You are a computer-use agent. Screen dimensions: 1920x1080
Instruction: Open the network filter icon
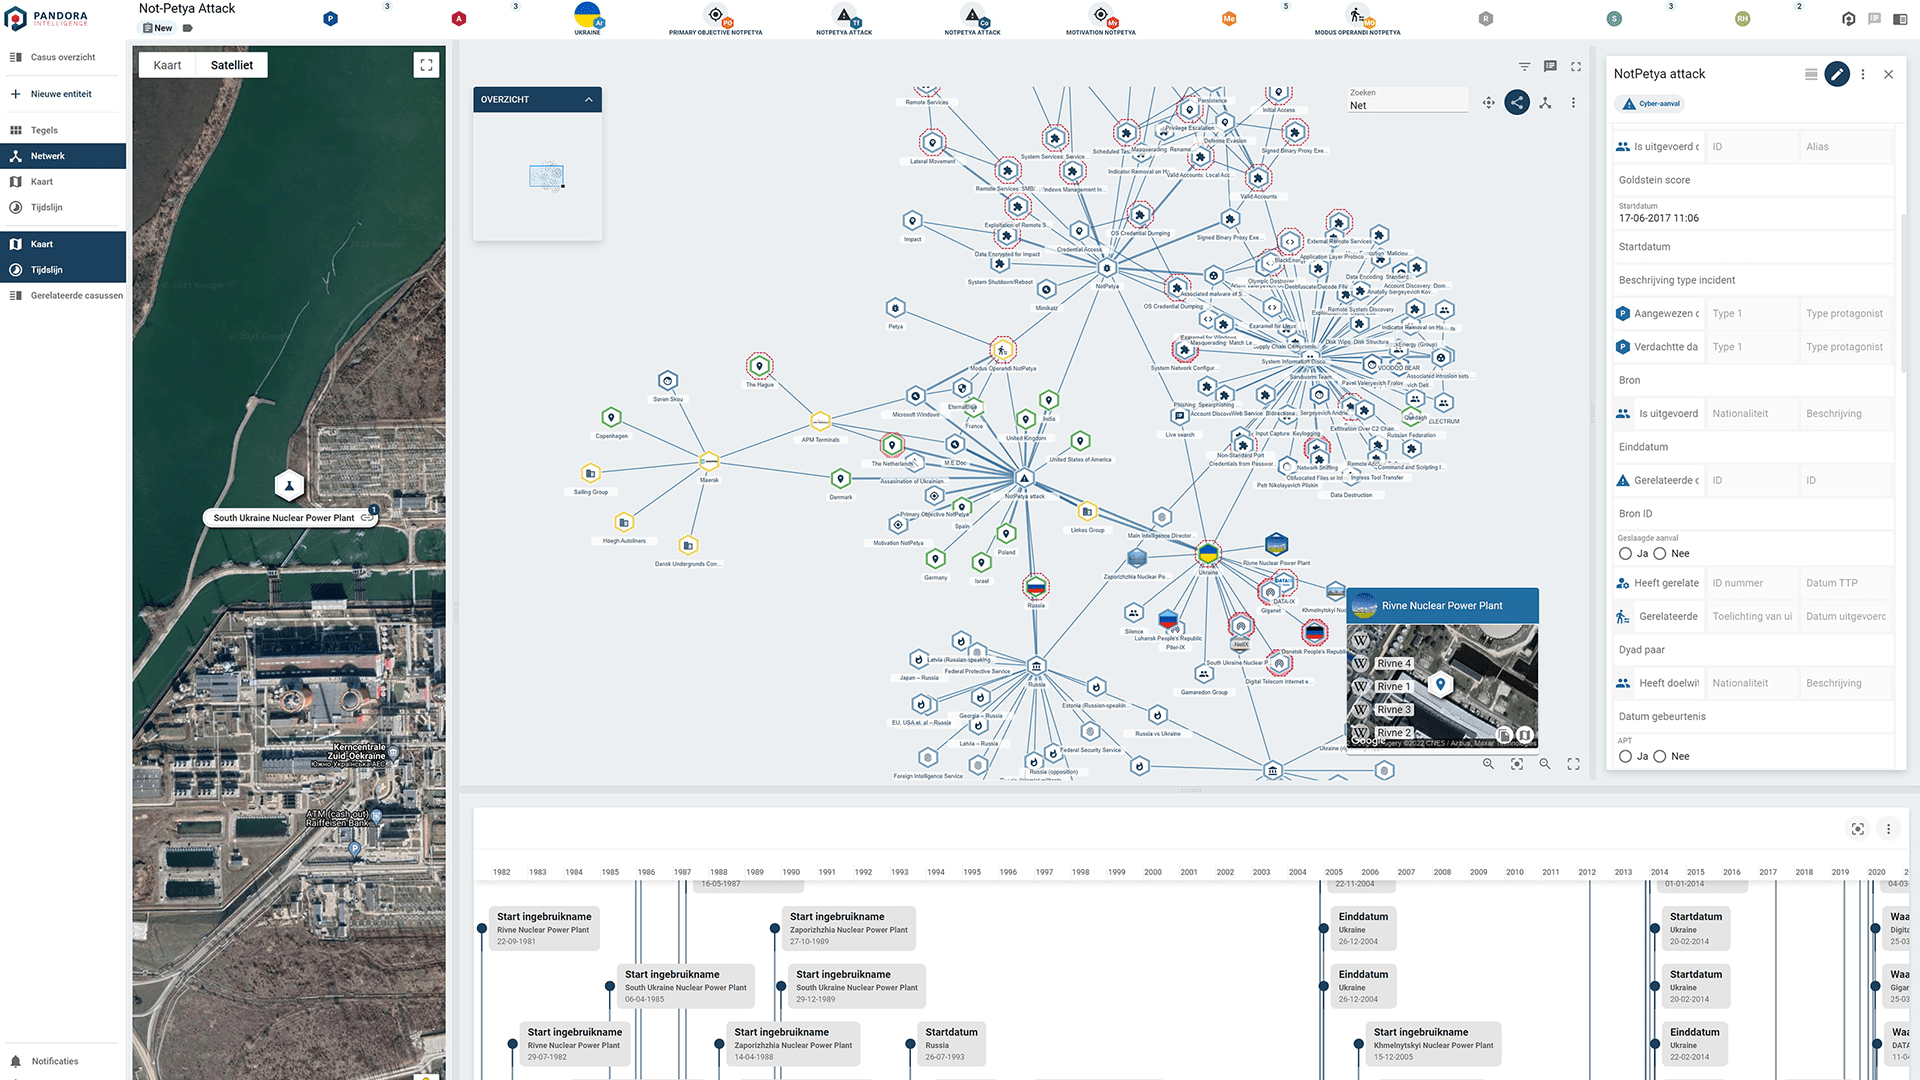[x=1524, y=67]
